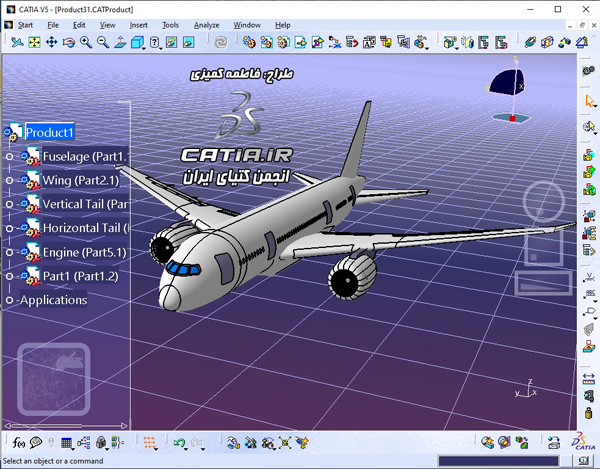Screen dimensions: 600x469
Task: Select Engine (Part5.1) in tree
Action: (x=84, y=252)
